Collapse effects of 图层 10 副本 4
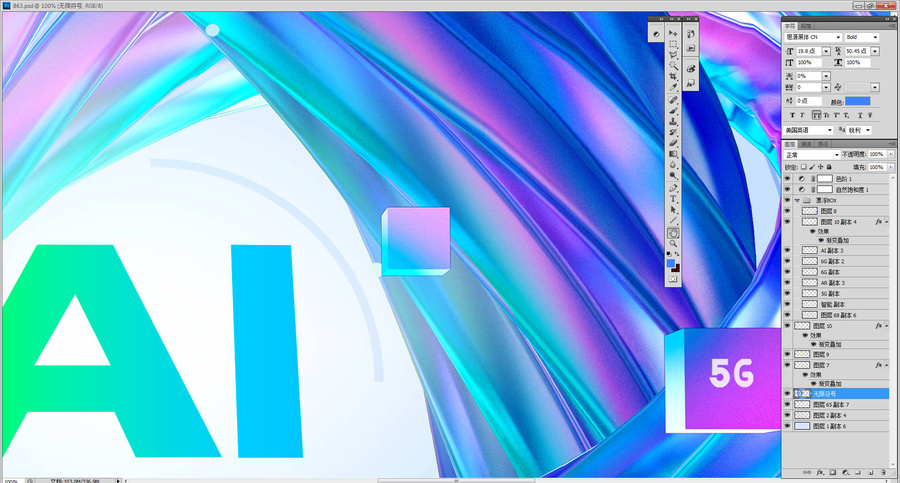Screen dimensions: 900x483 [x=887, y=222]
